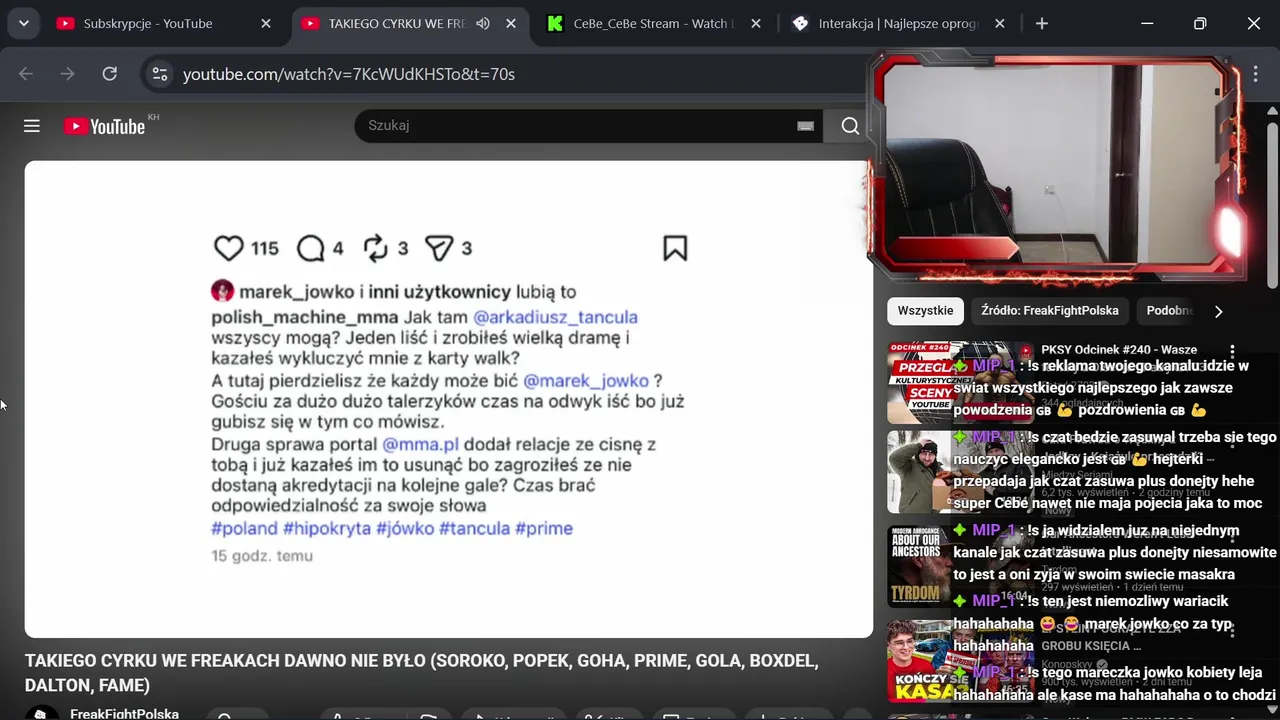Close the Interakcja tab
Screen dimensions: 1280x720
pos(1000,23)
